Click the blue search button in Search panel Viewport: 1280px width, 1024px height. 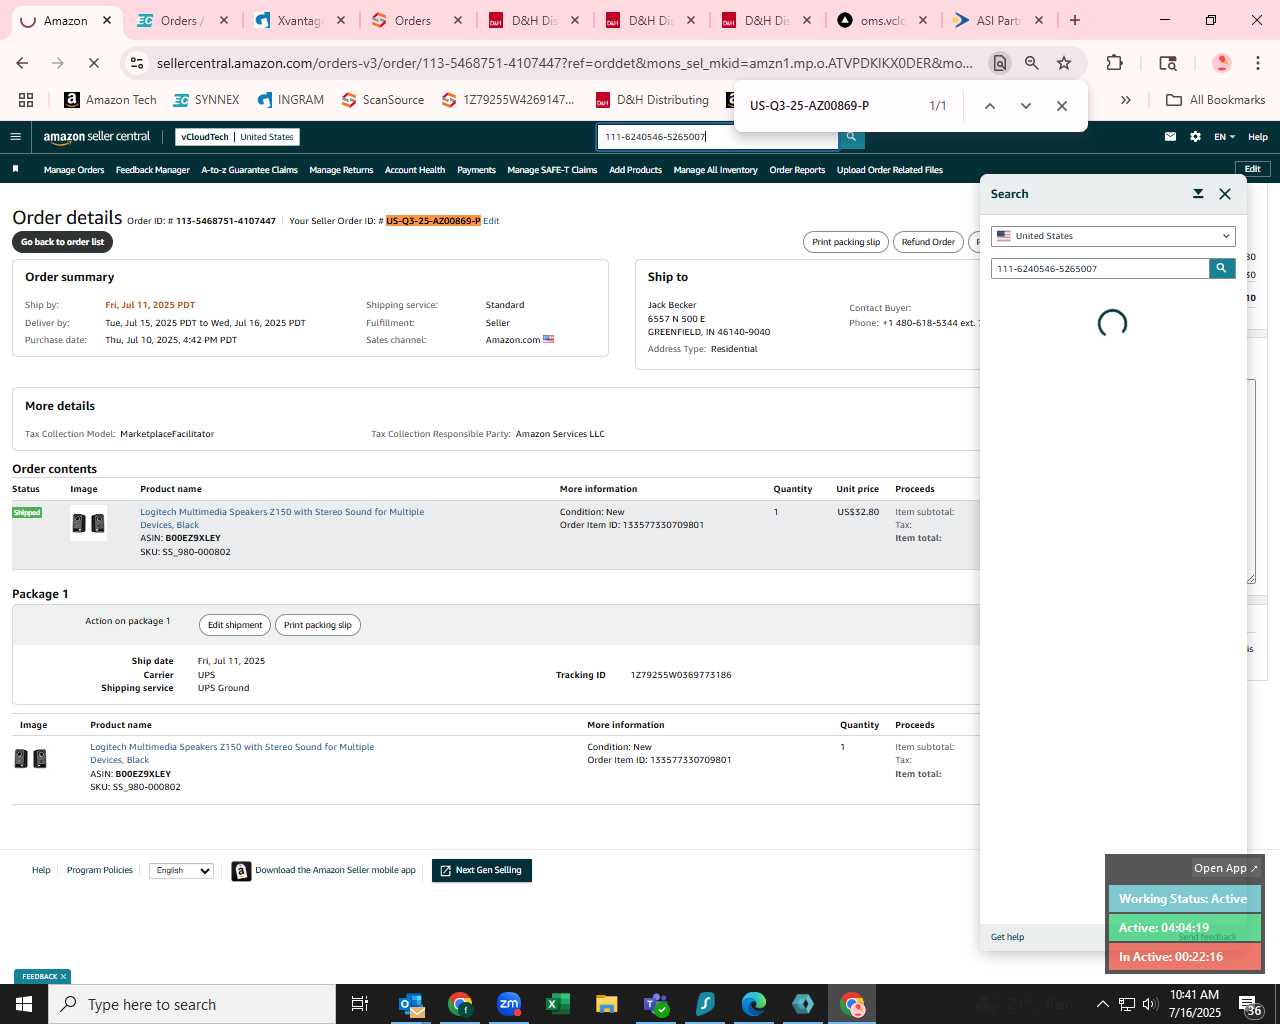click(1221, 268)
